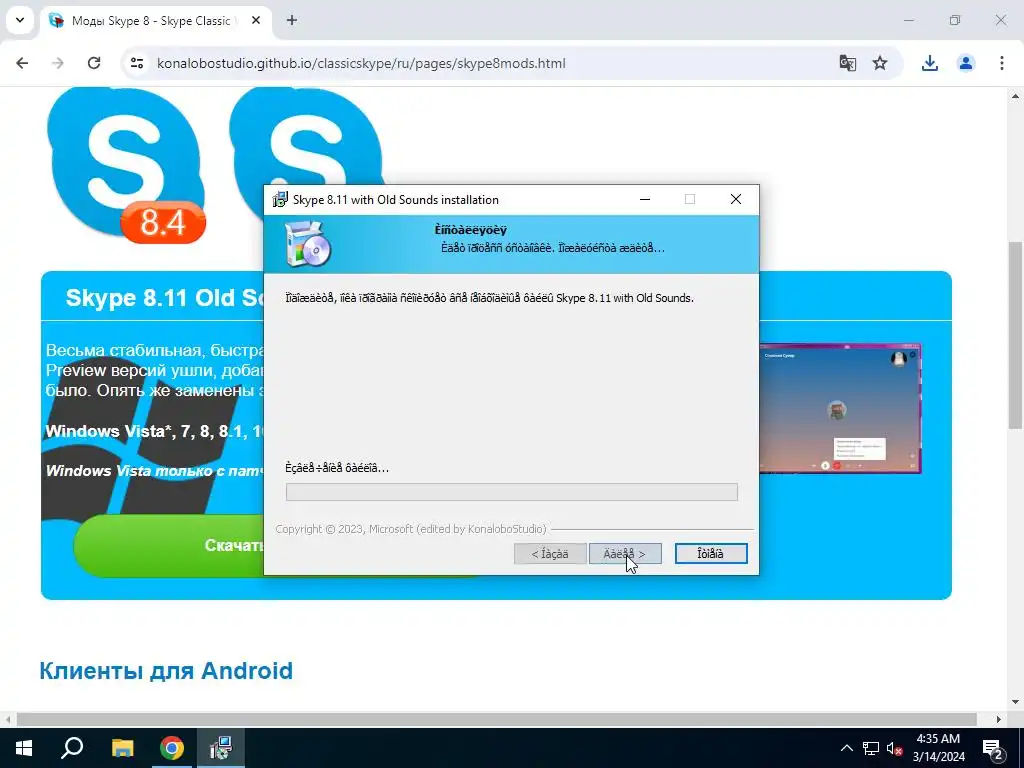The image size is (1024, 768).
Task: Click the Chrome back arrow
Action: point(22,63)
